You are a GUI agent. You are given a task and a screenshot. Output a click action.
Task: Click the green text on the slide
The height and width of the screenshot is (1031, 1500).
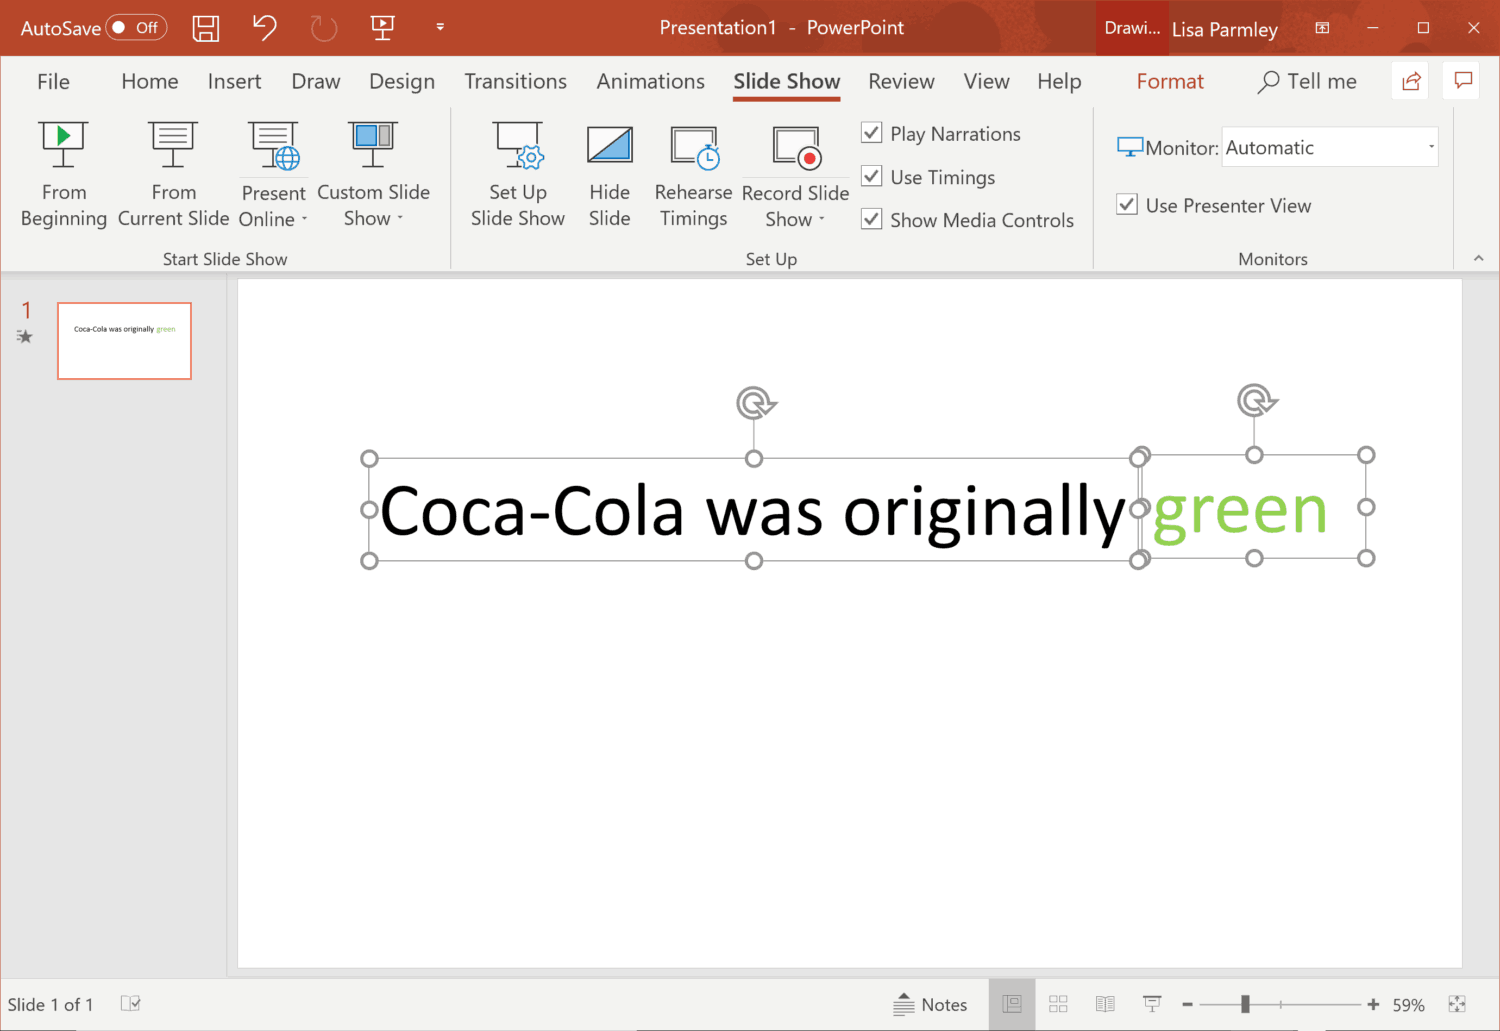click(1240, 512)
